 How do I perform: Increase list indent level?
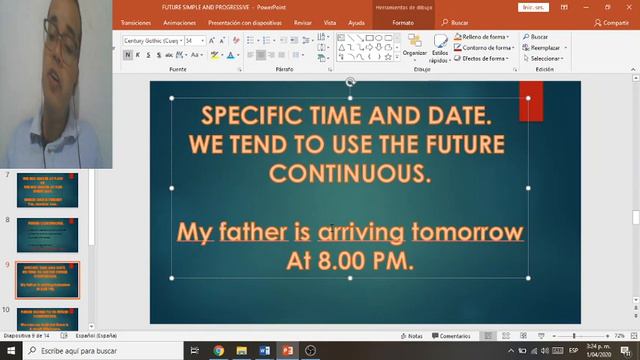294,40
